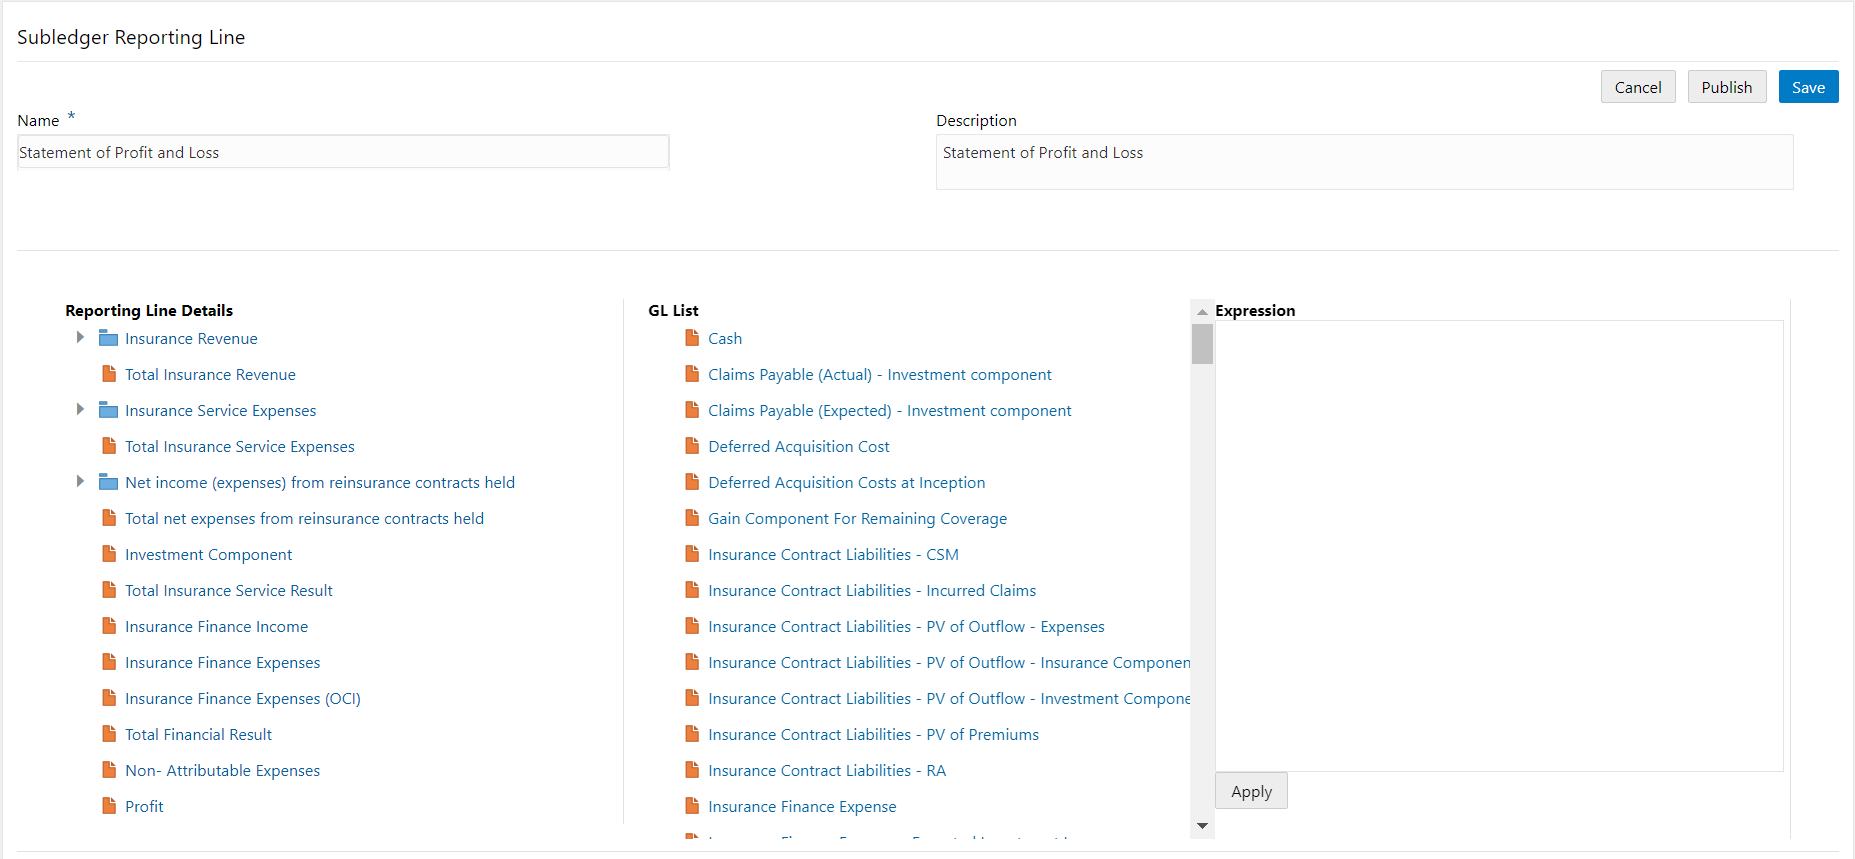Image resolution: width=1855 pixels, height=859 pixels.
Task: Click the Insurance Service Expenses folder icon
Action: tap(108, 410)
